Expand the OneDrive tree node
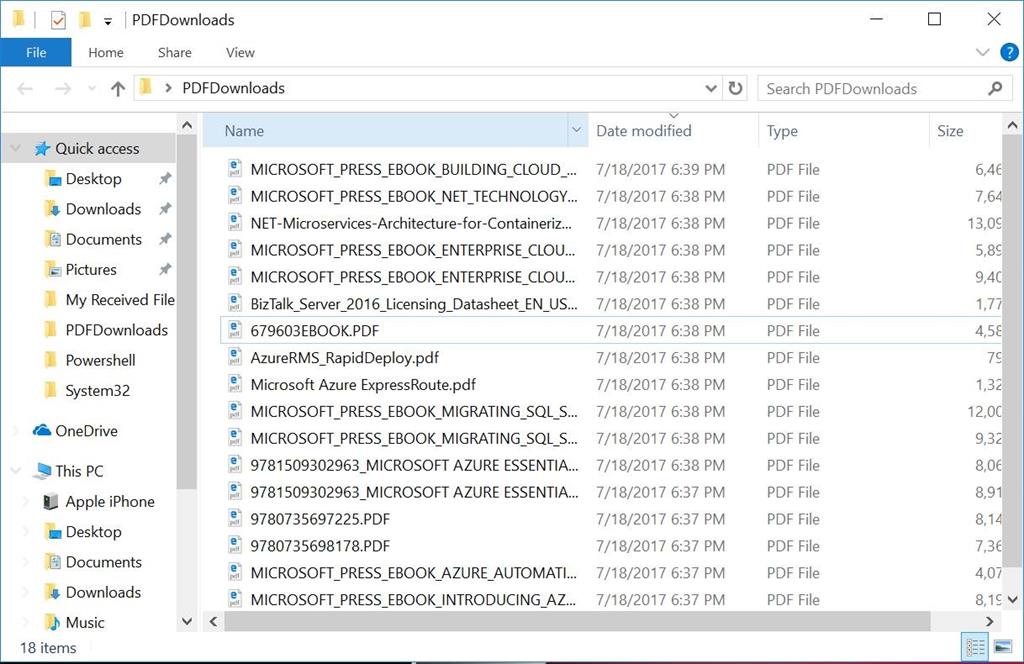 tap(16, 431)
